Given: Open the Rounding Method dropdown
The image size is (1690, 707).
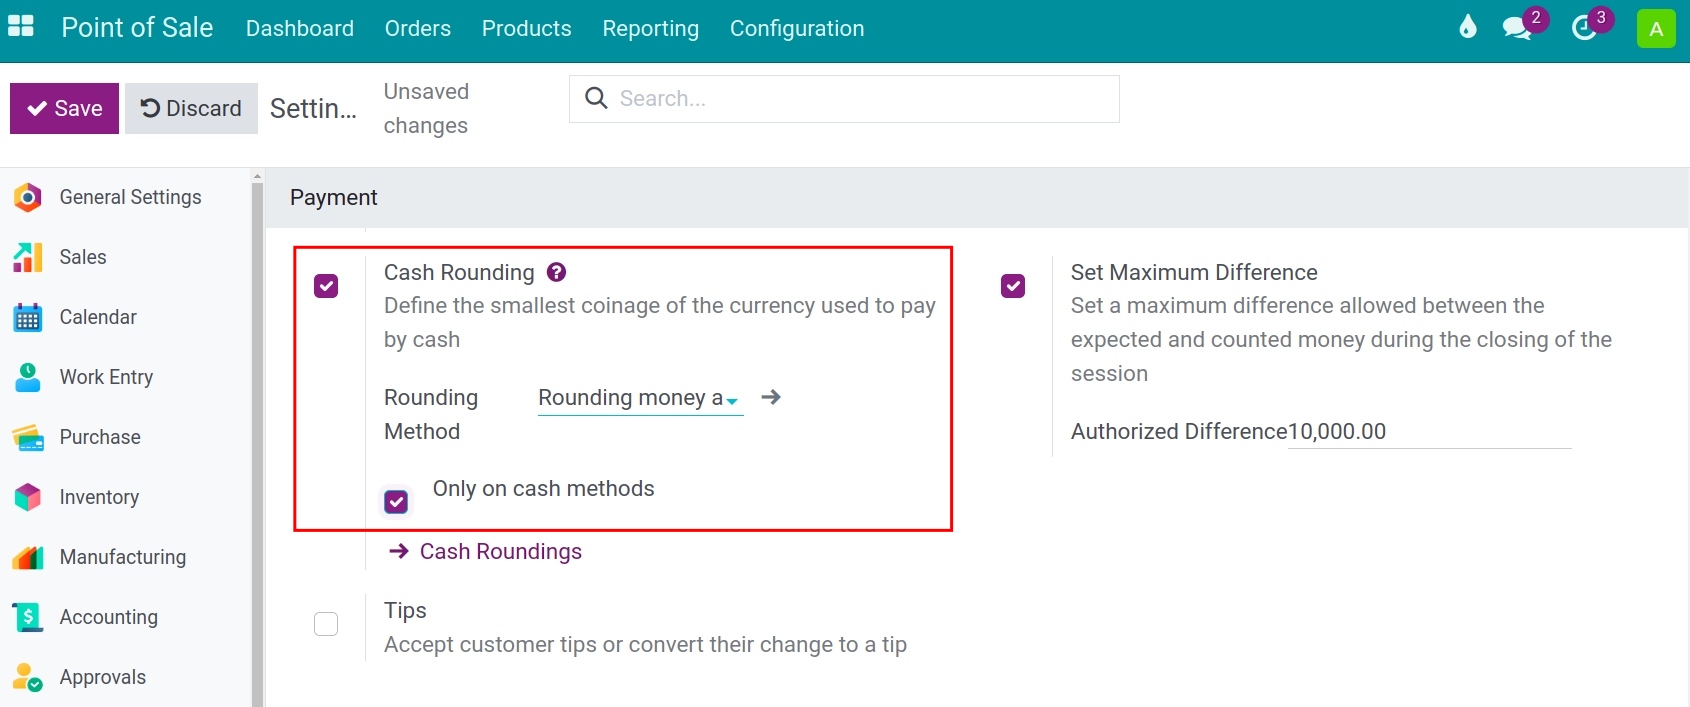Looking at the screenshot, I should (x=640, y=398).
